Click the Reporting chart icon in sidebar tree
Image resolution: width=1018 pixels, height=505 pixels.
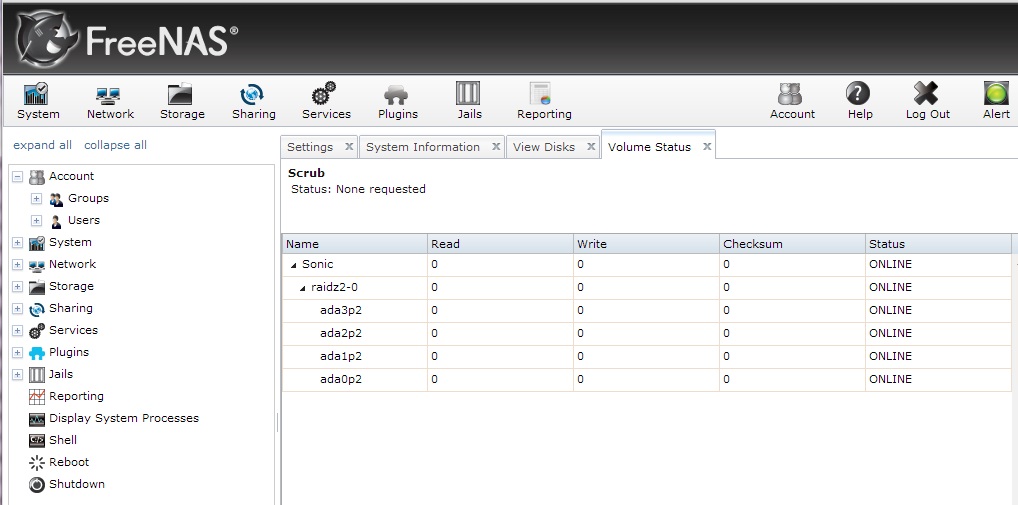37,397
